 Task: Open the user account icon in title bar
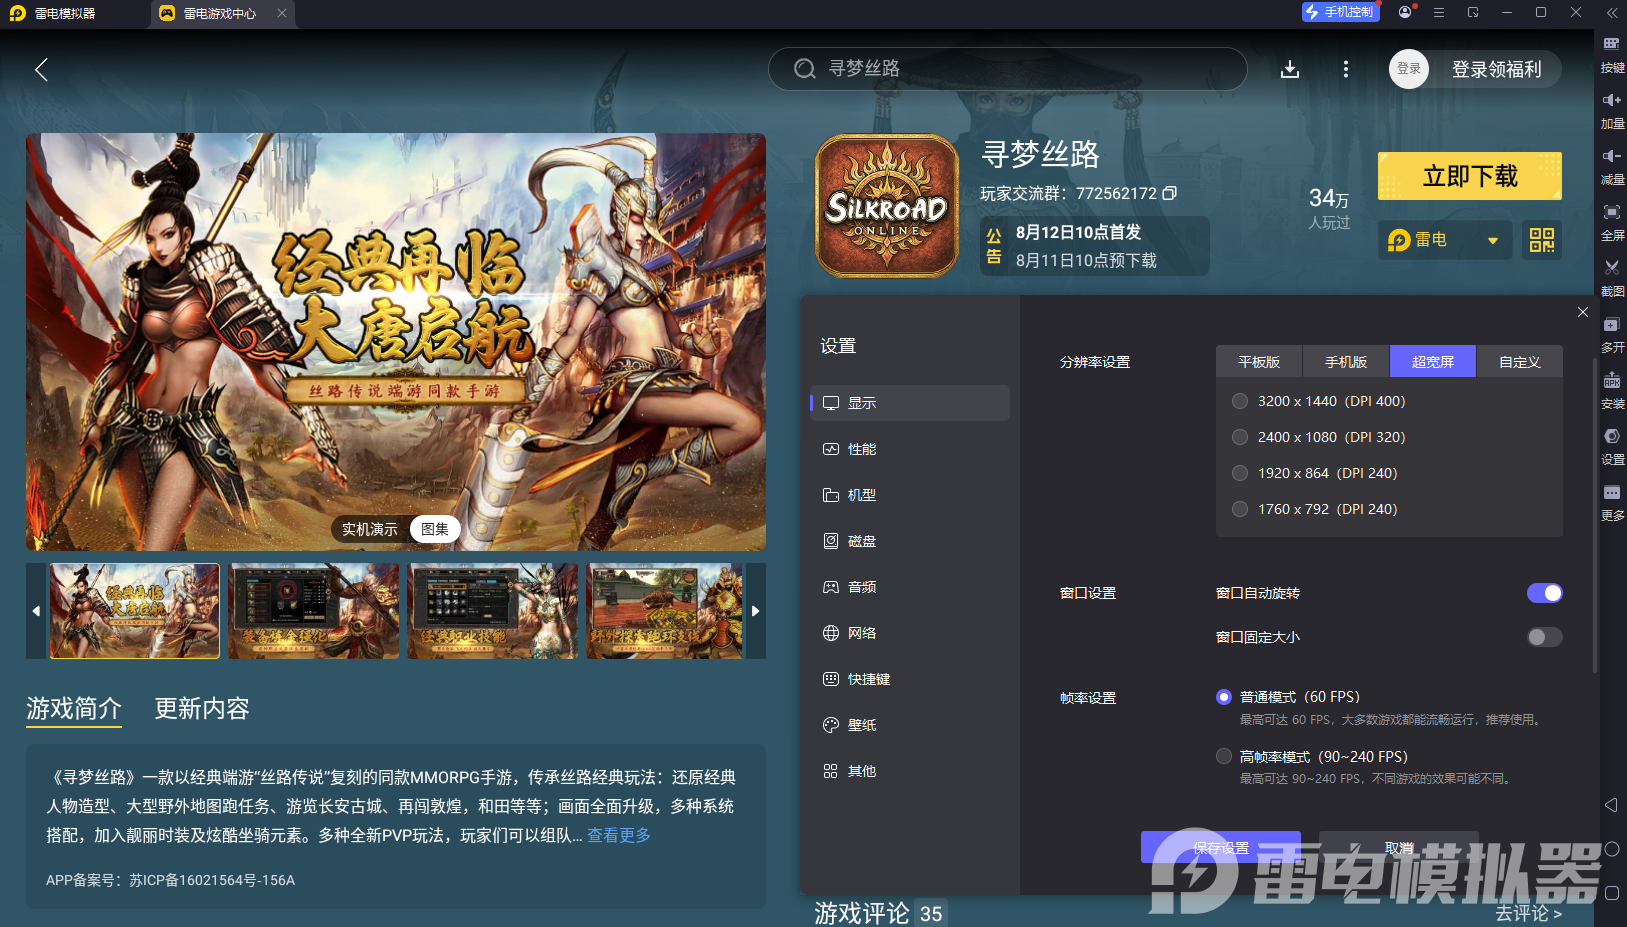pos(1406,13)
